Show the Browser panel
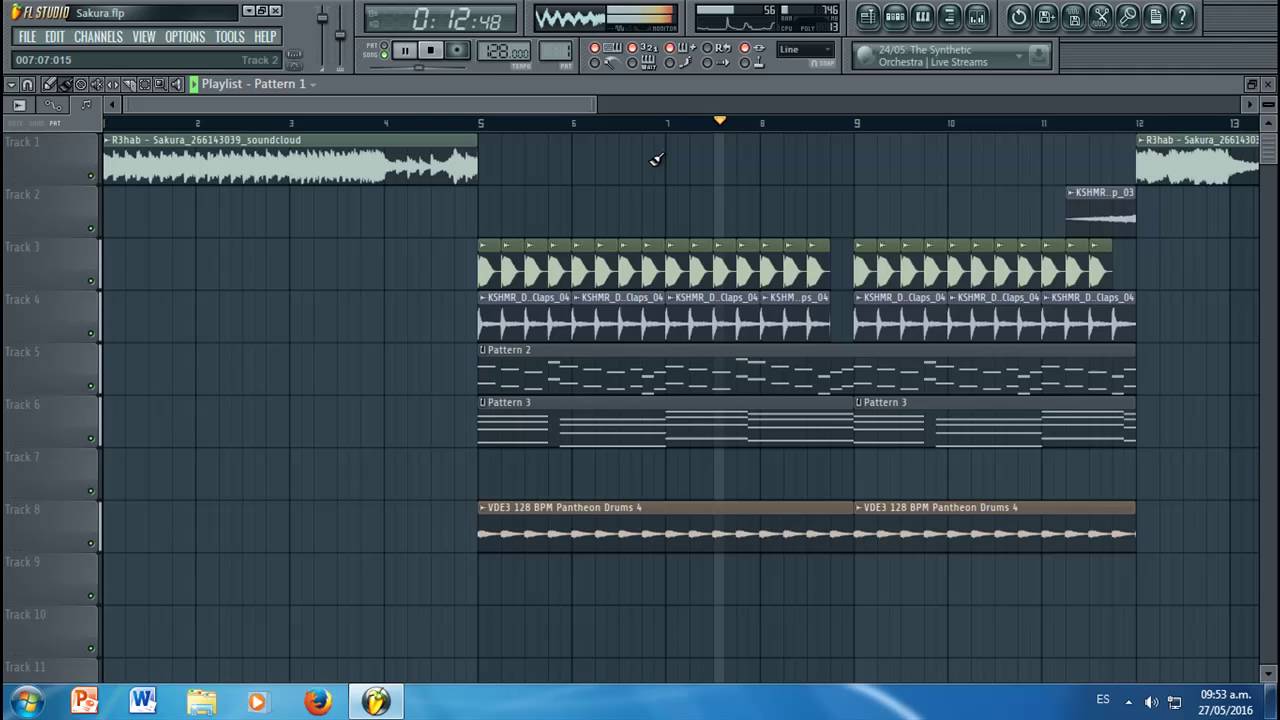The width and height of the screenshot is (1280, 720). point(949,16)
